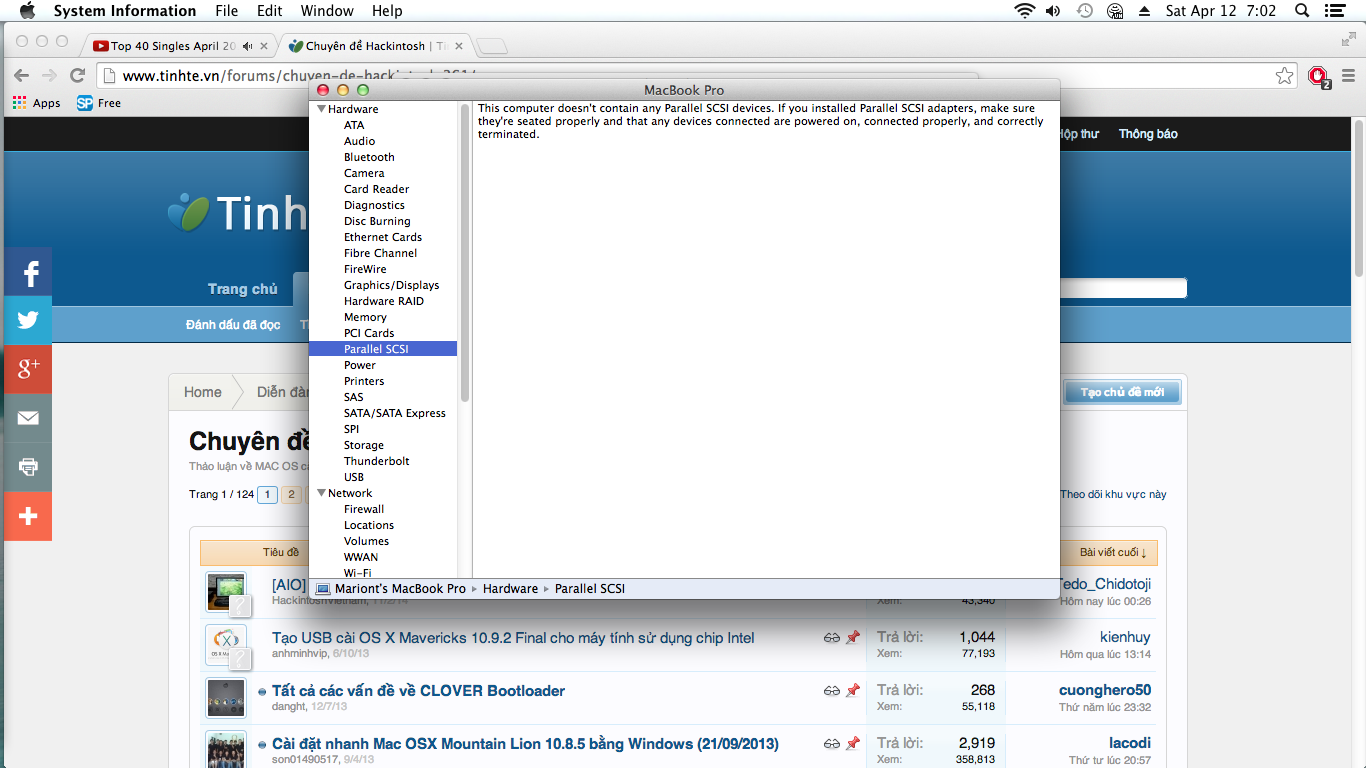The image size is (1366, 768).
Task: Click Tạo chủ đề mới button
Action: (x=1122, y=392)
